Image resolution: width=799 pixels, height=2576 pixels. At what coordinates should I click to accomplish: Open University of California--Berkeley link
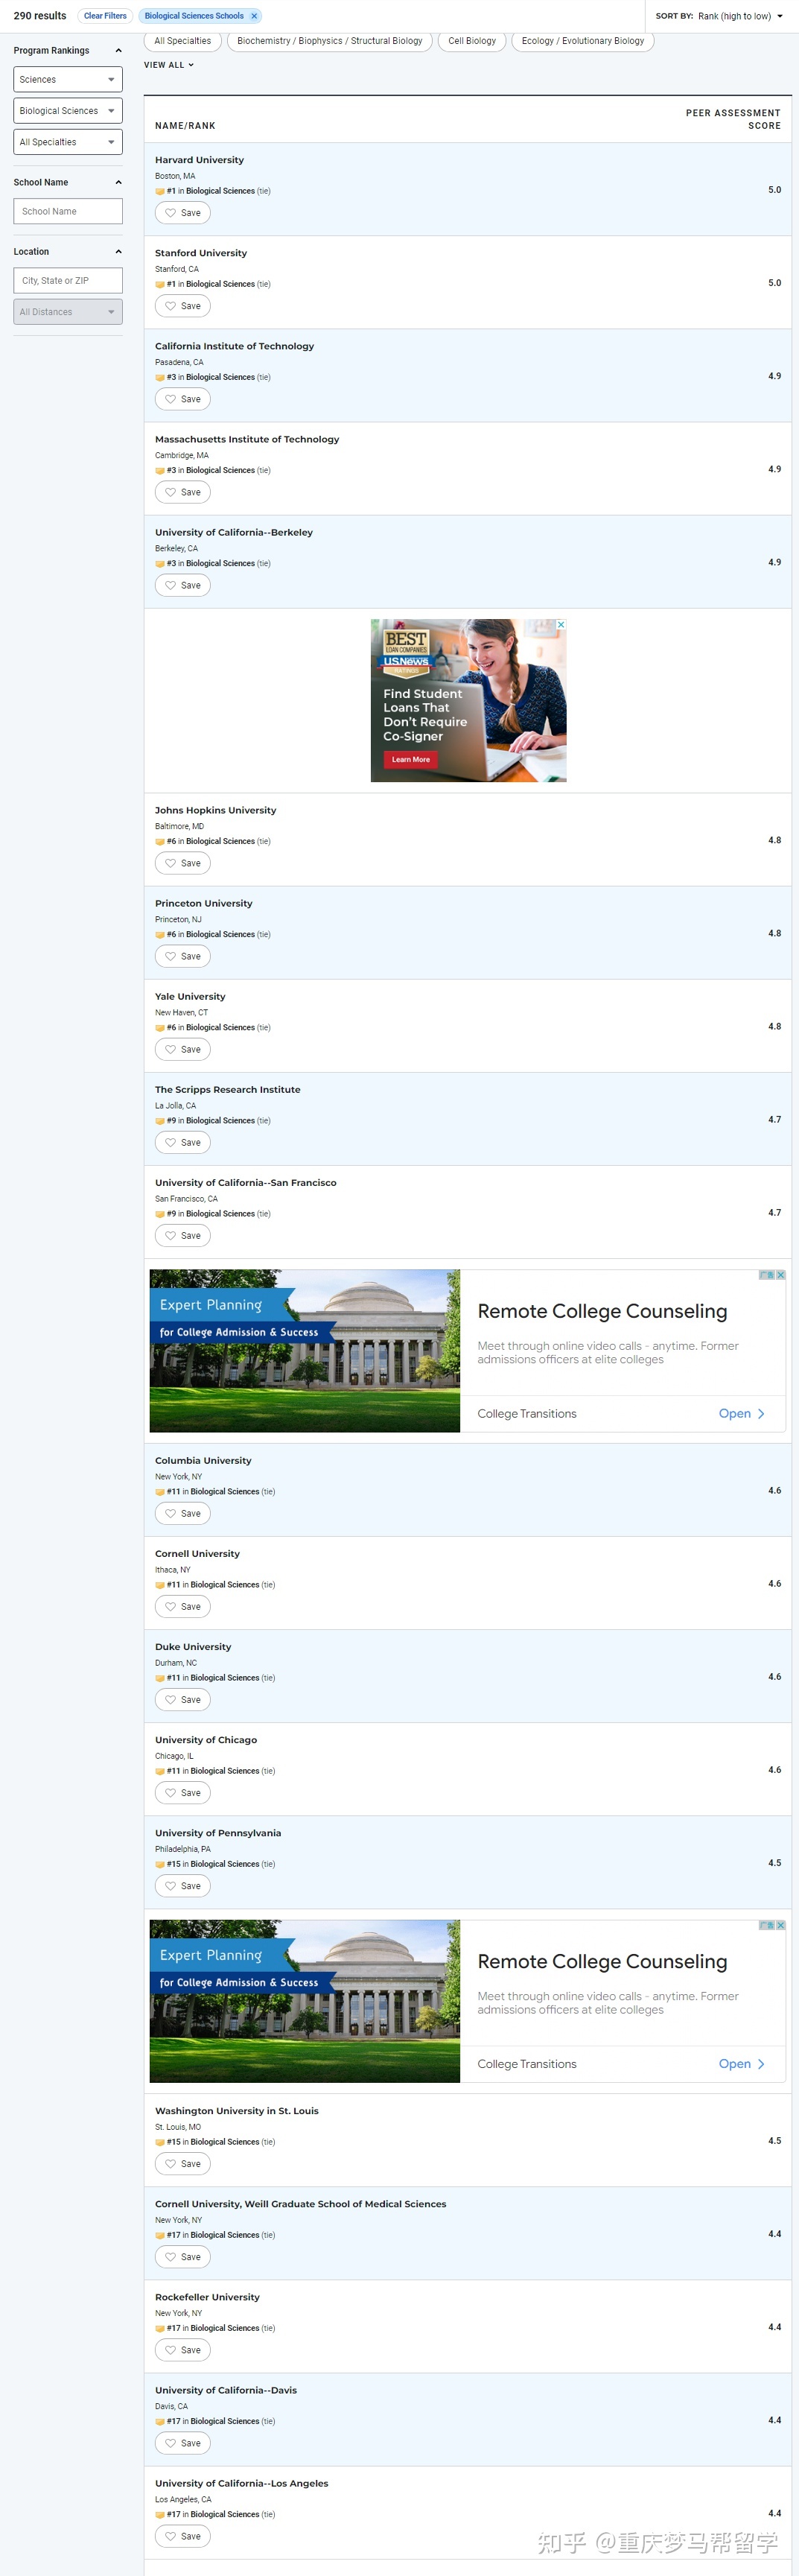234,532
